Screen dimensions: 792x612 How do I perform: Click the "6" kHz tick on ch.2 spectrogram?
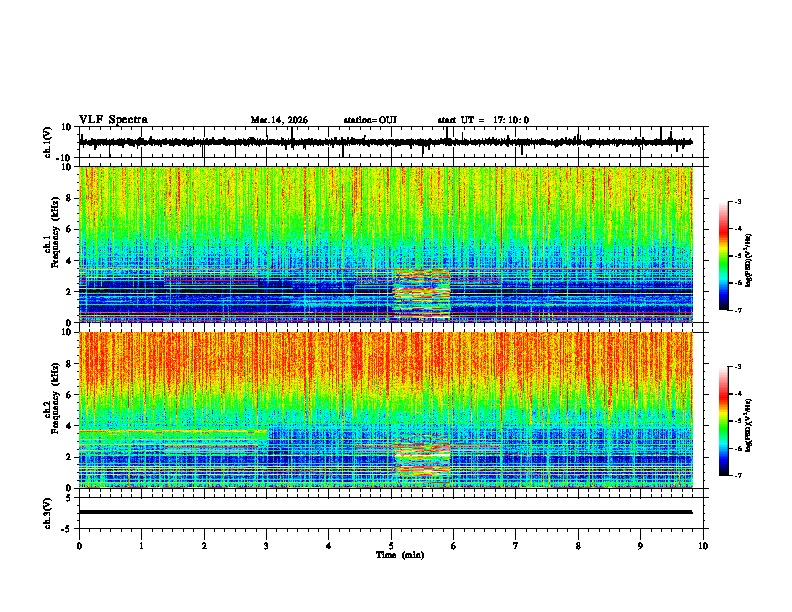(x=69, y=395)
